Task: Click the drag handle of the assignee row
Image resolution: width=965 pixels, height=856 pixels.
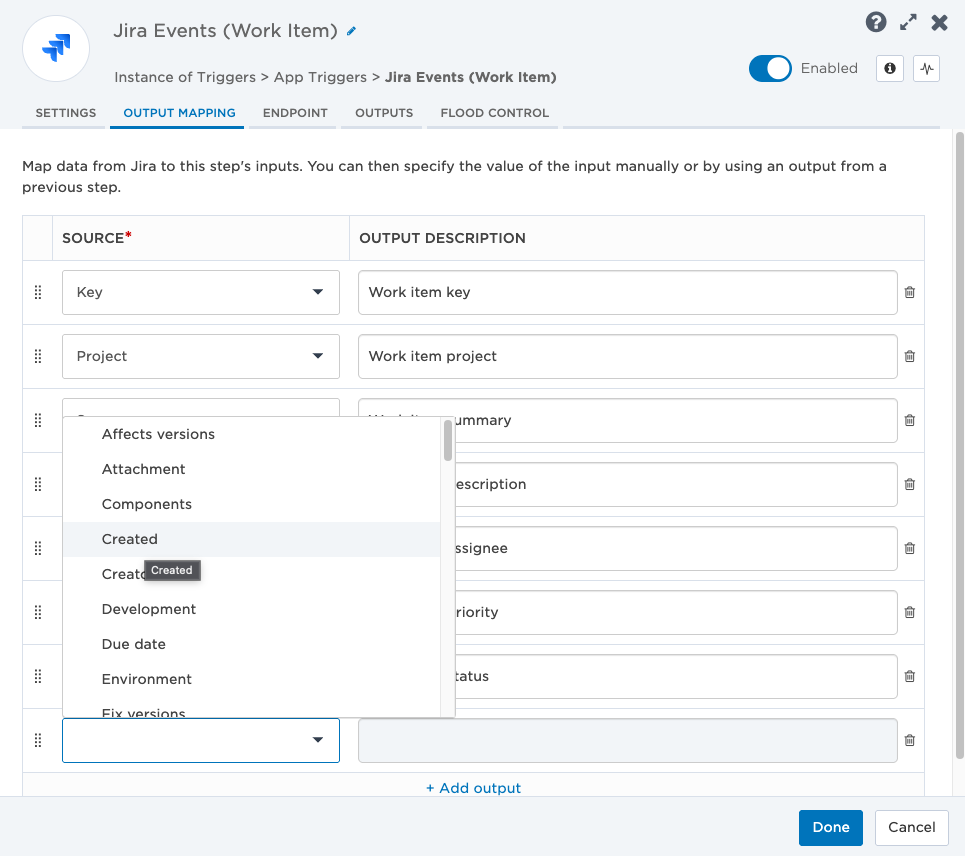Action: [x=38, y=548]
